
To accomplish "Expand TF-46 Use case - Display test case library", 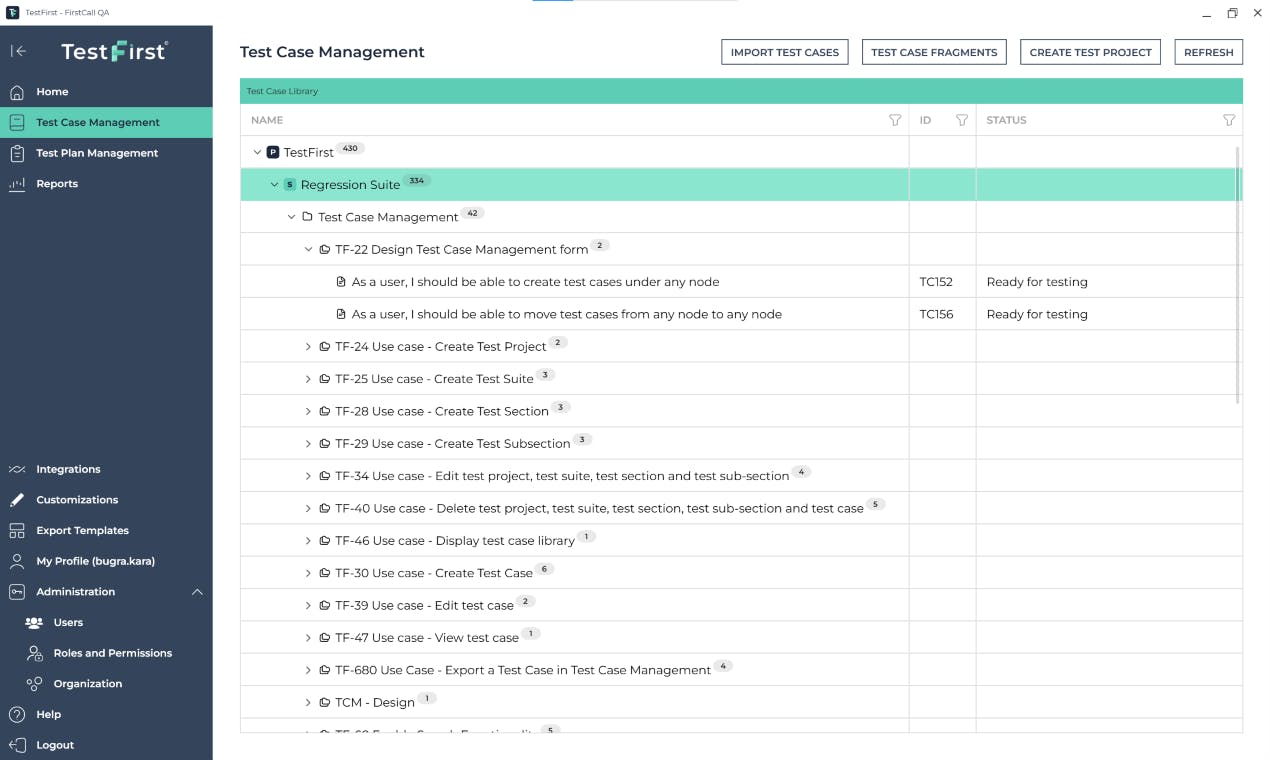I will 309,541.
